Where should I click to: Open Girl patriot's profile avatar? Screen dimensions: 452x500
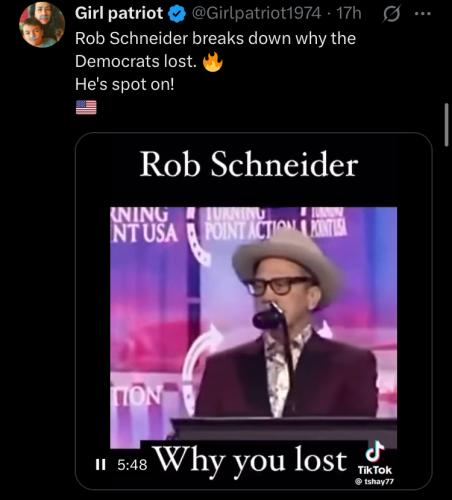(42, 25)
